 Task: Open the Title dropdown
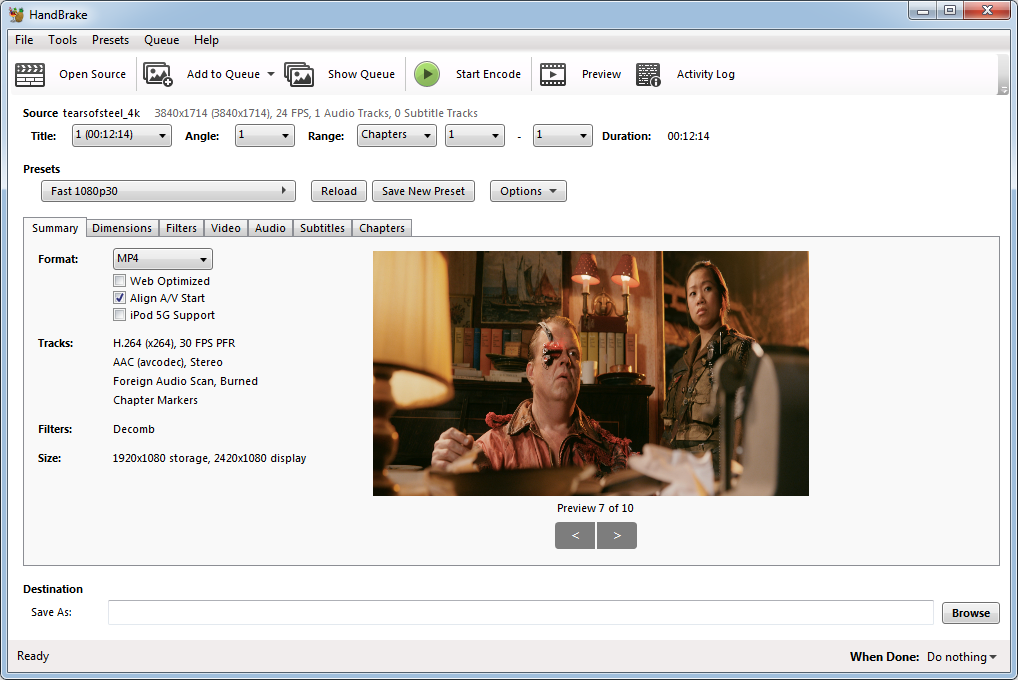pos(121,136)
